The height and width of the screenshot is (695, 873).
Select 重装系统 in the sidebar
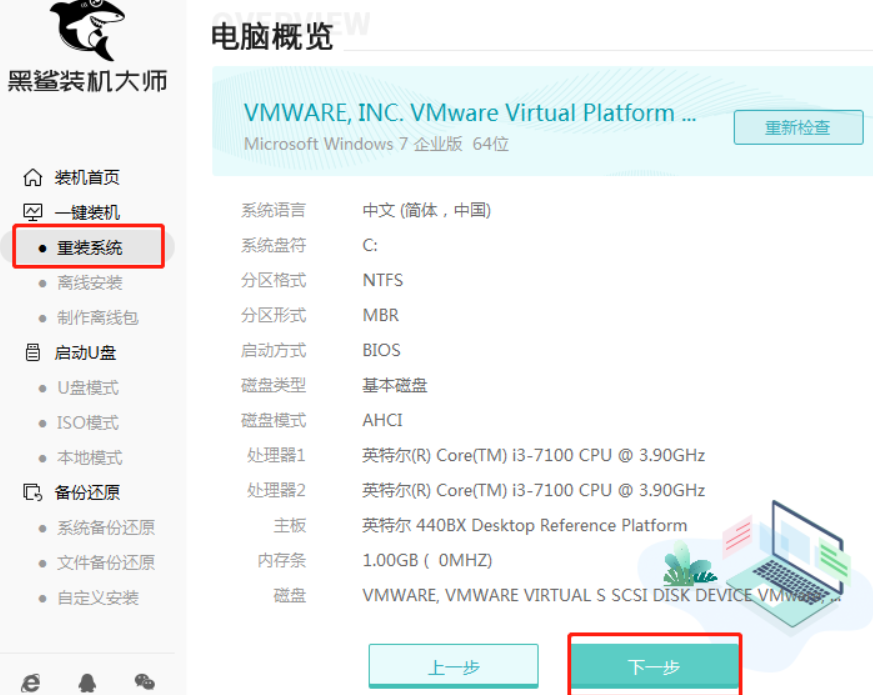pyautogui.click(x=90, y=248)
